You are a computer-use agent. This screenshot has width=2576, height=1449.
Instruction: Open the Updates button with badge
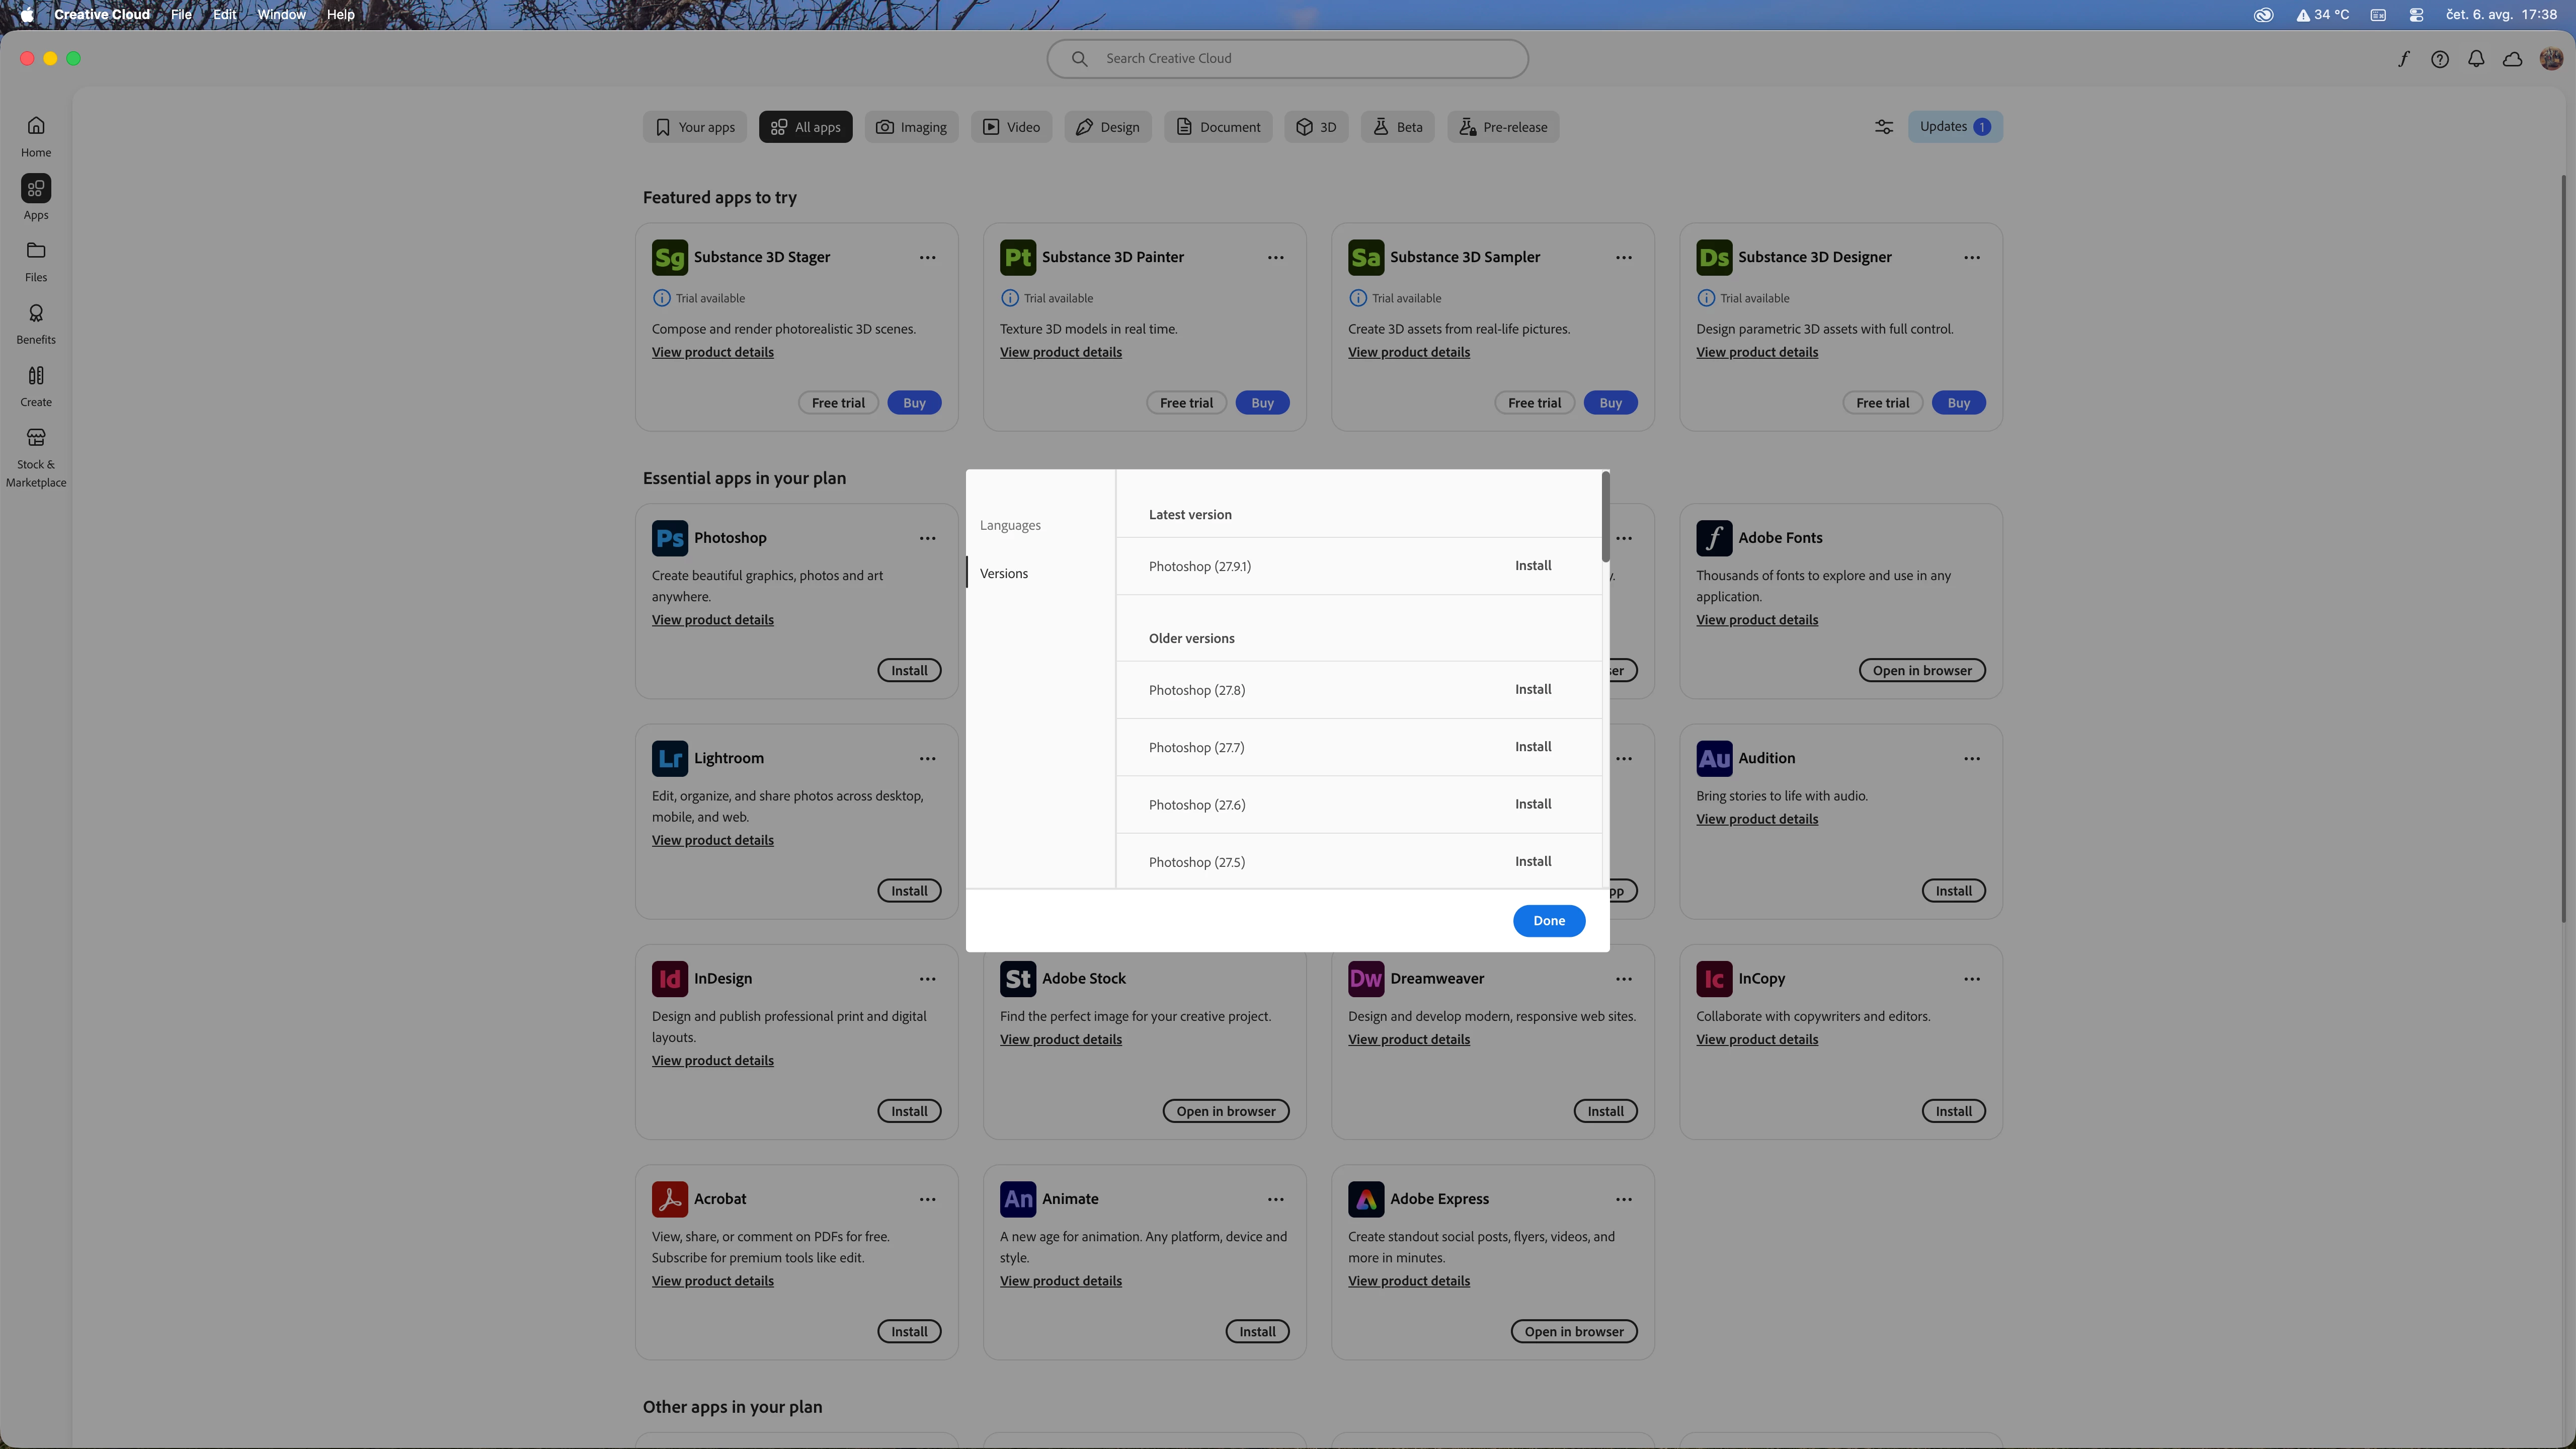(1955, 127)
